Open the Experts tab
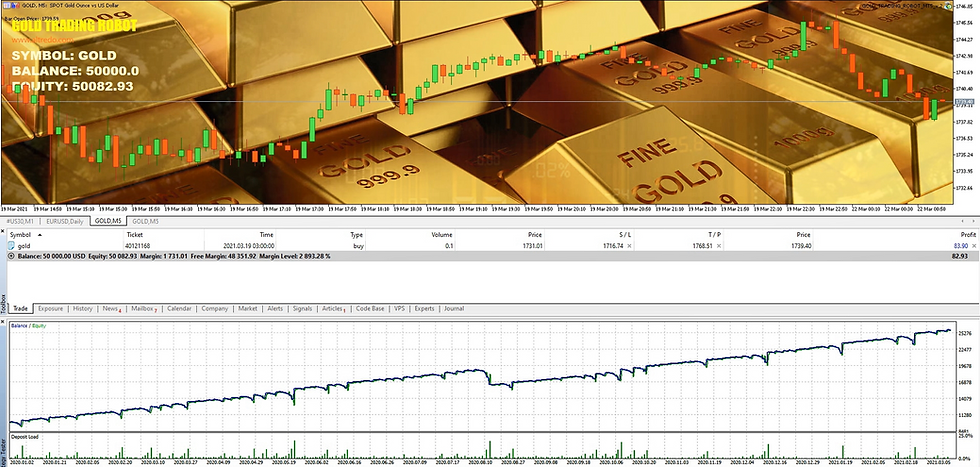The width and height of the screenshot is (980, 467). [x=424, y=309]
